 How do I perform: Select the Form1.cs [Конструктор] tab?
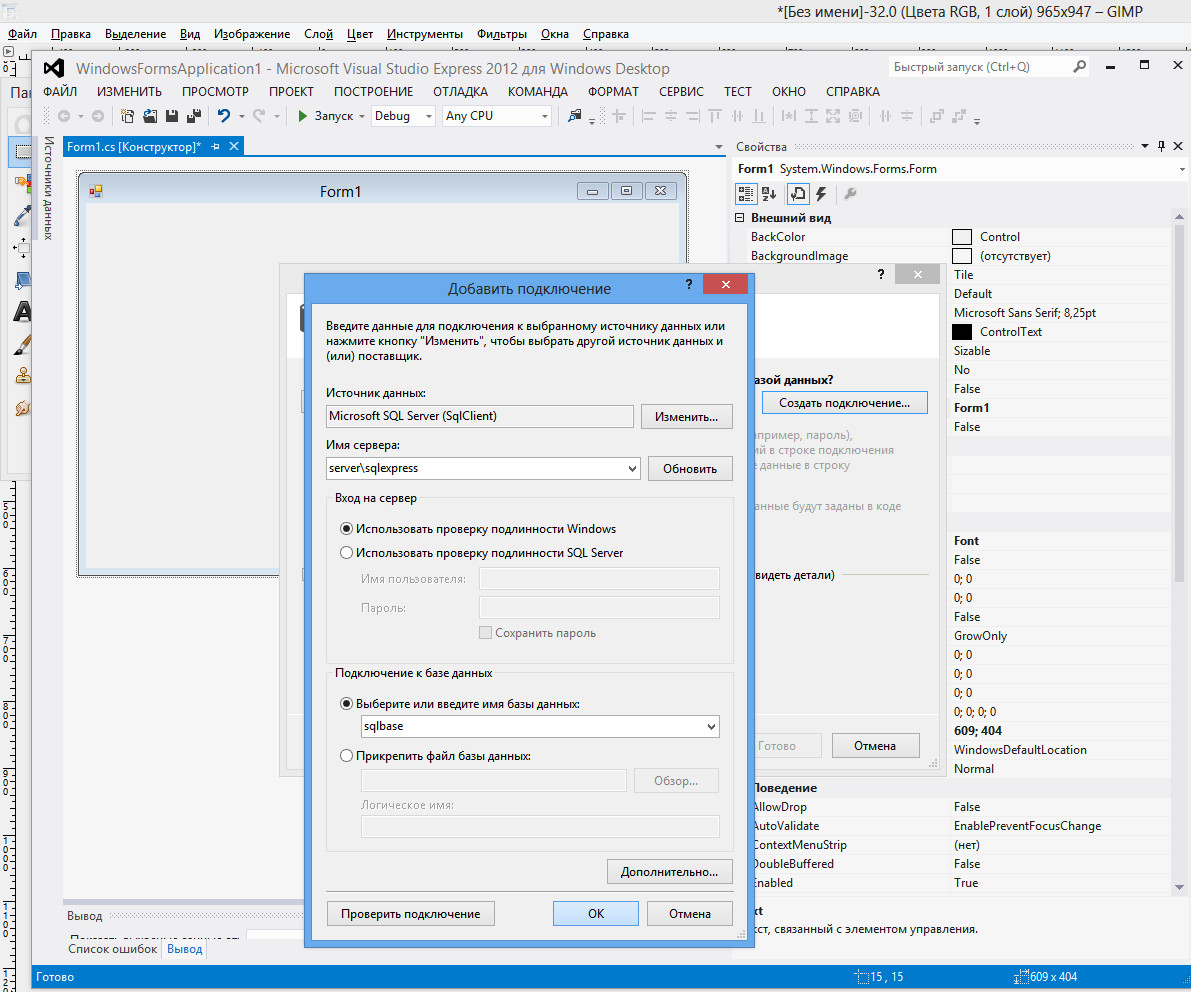tap(134, 147)
